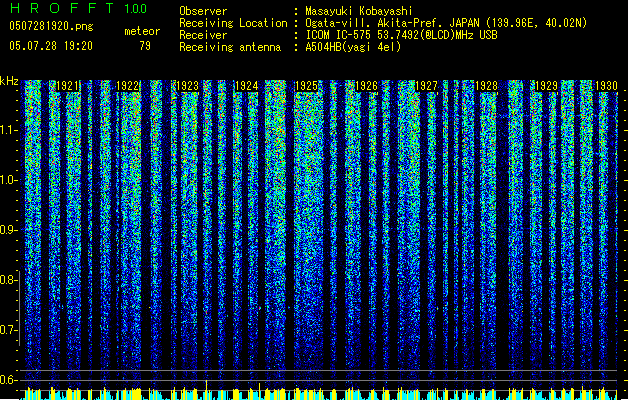Click the Observer label
629x400 pixels.
(x=203, y=11)
